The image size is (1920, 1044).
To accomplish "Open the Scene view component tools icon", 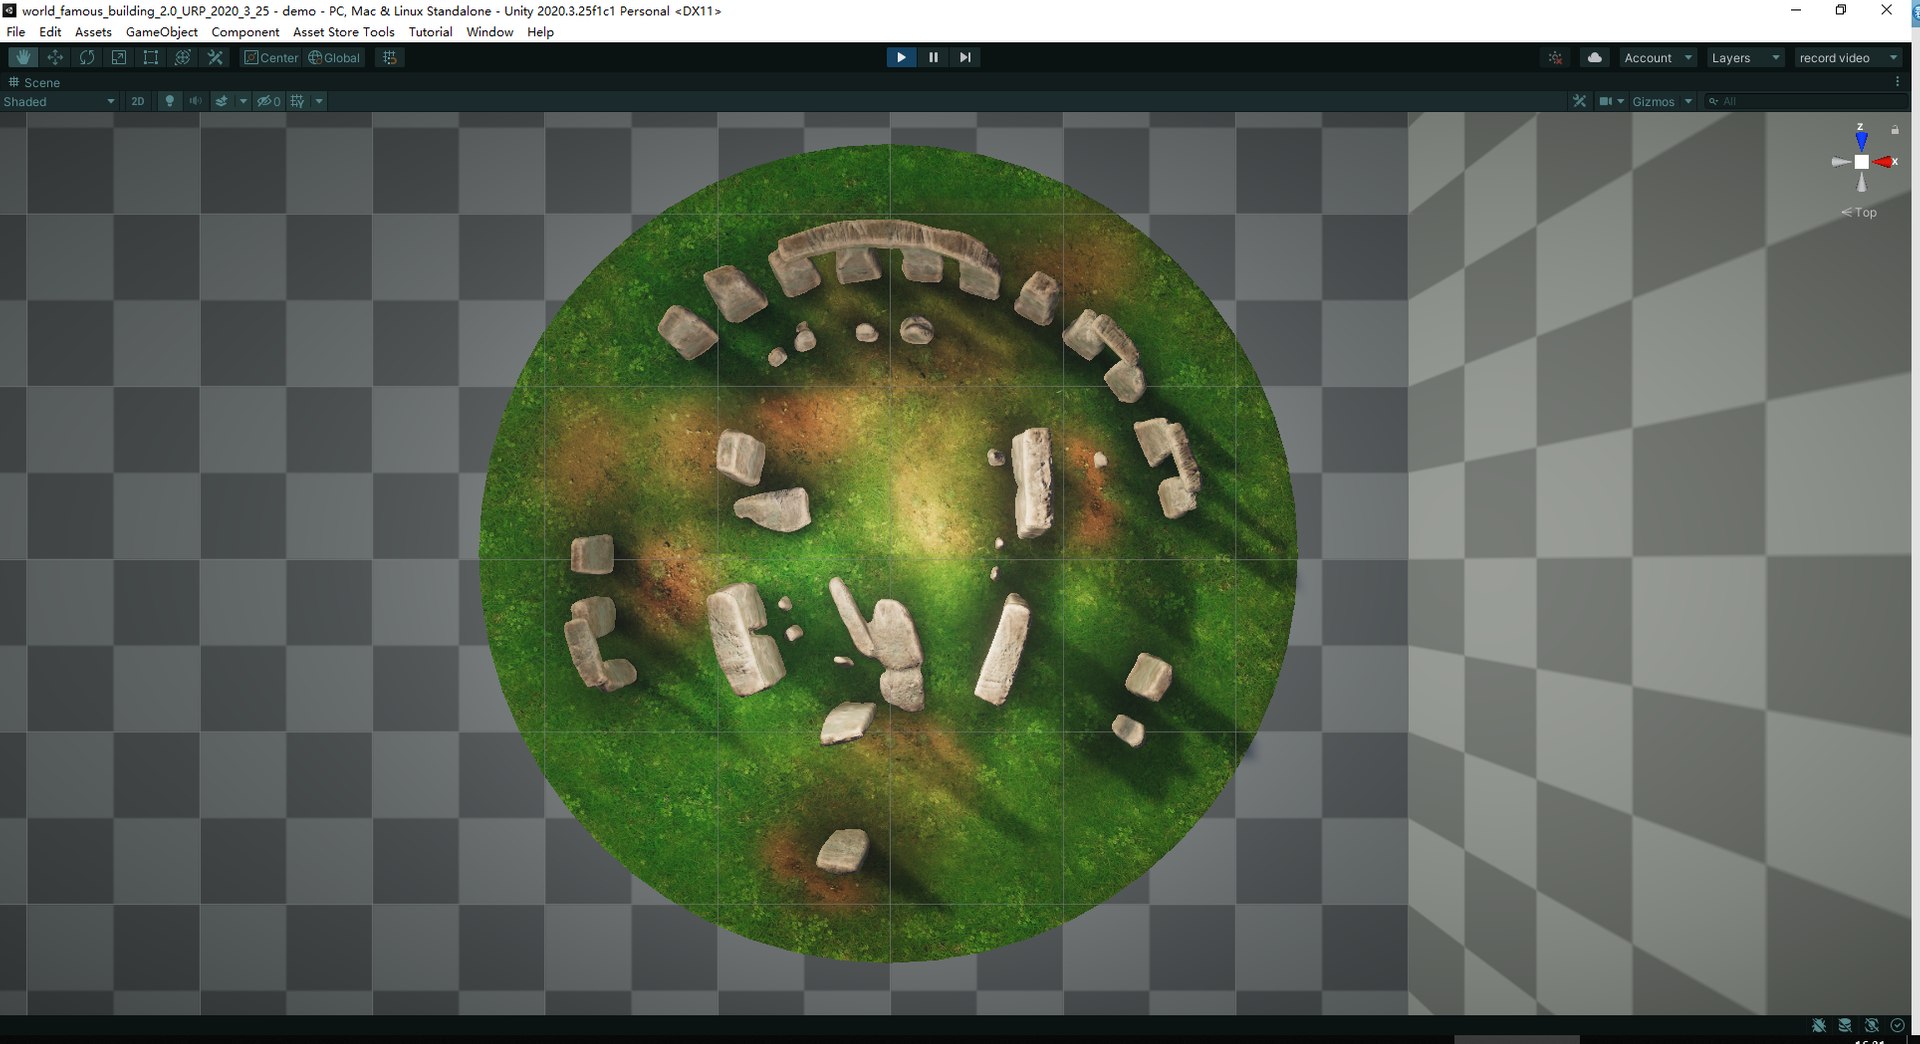I will 1579,101.
